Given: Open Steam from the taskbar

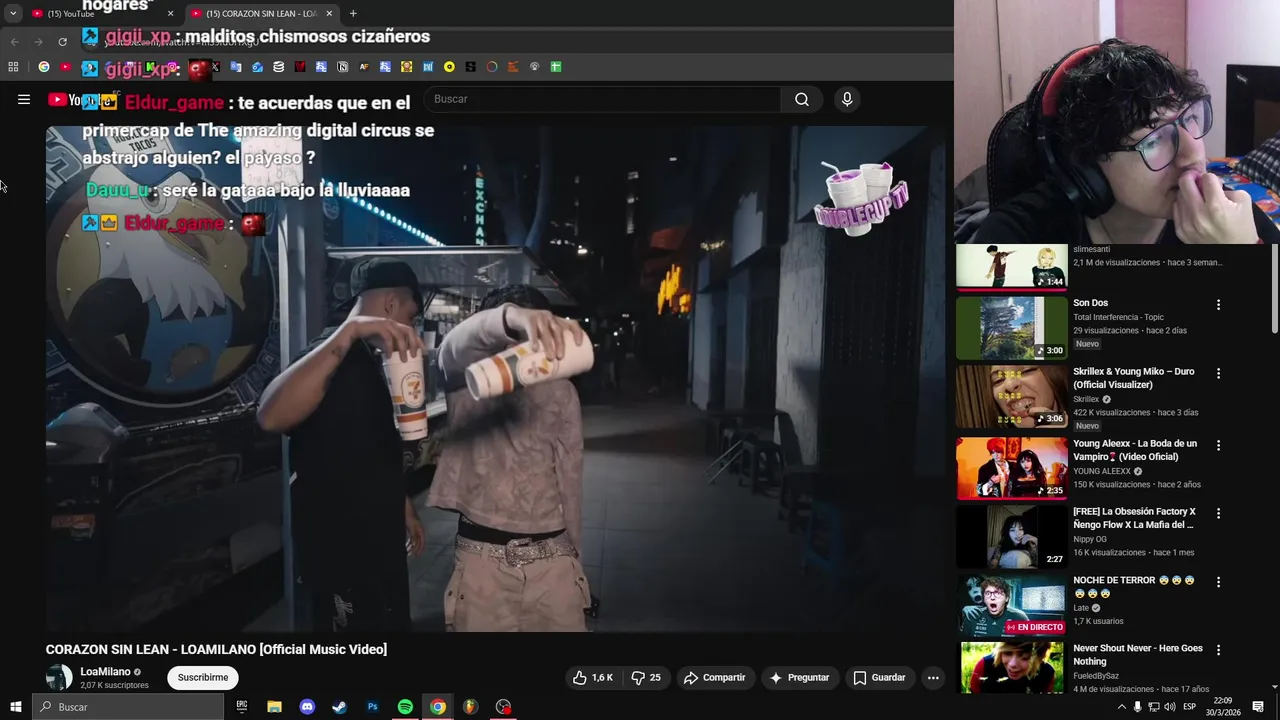Looking at the screenshot, I should tap(340, 707).
